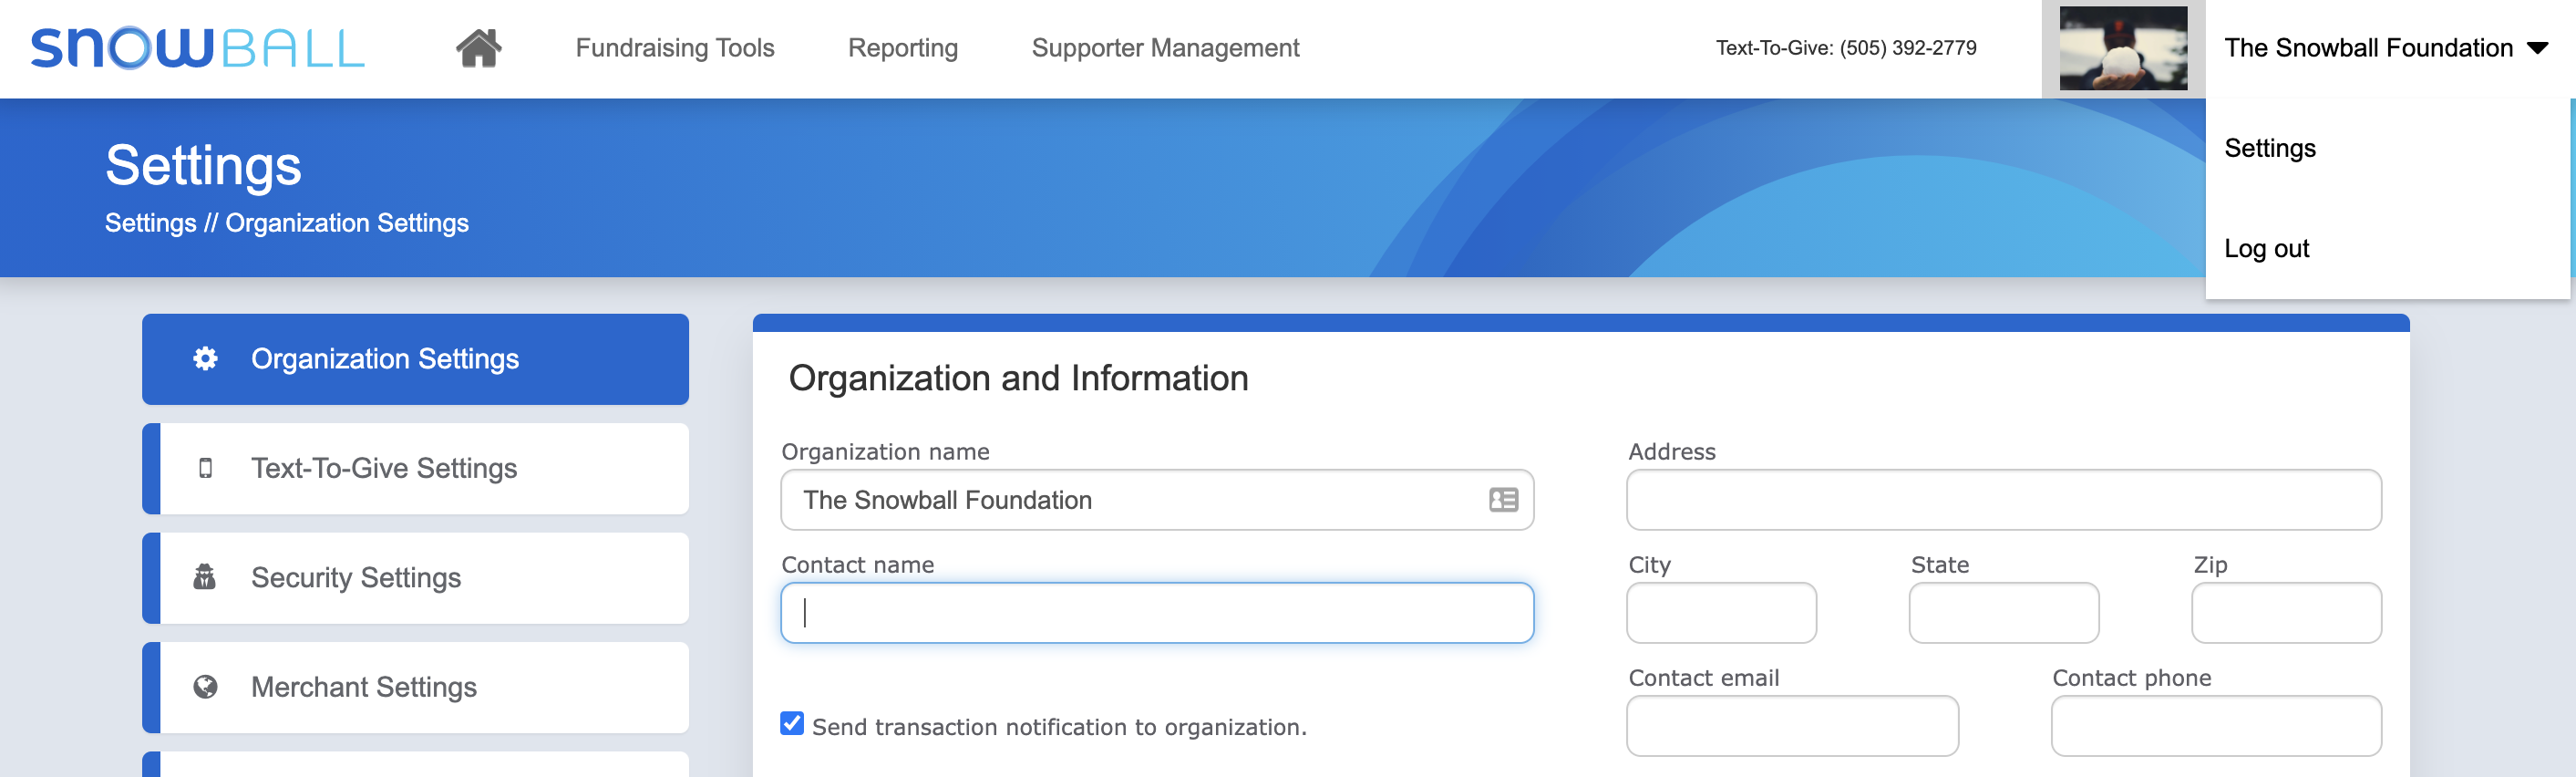Focus the Address input field
This screenshot has width=2576, height=777.
(2004, 500)
